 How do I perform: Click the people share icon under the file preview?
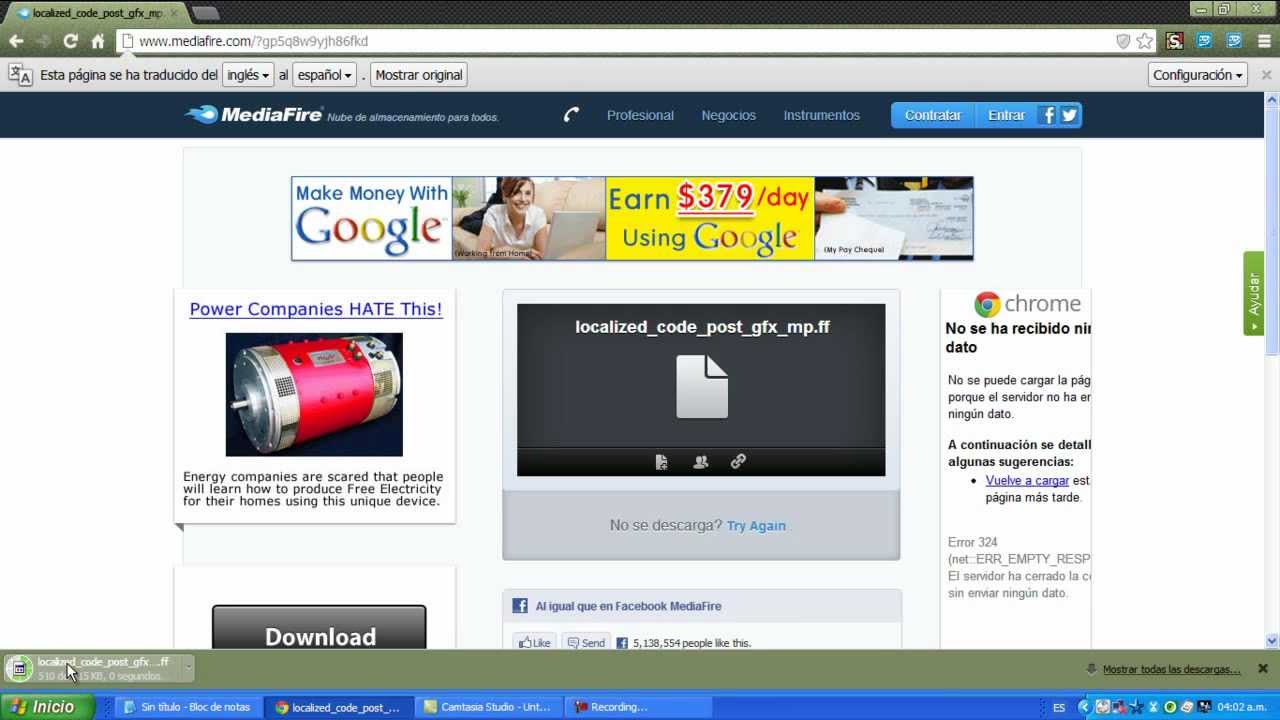click(700, 462)
